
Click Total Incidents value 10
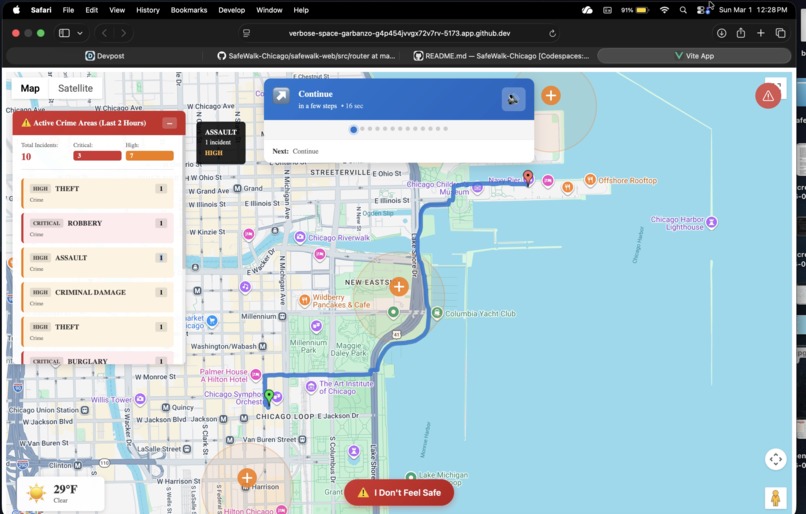[26, 156]
